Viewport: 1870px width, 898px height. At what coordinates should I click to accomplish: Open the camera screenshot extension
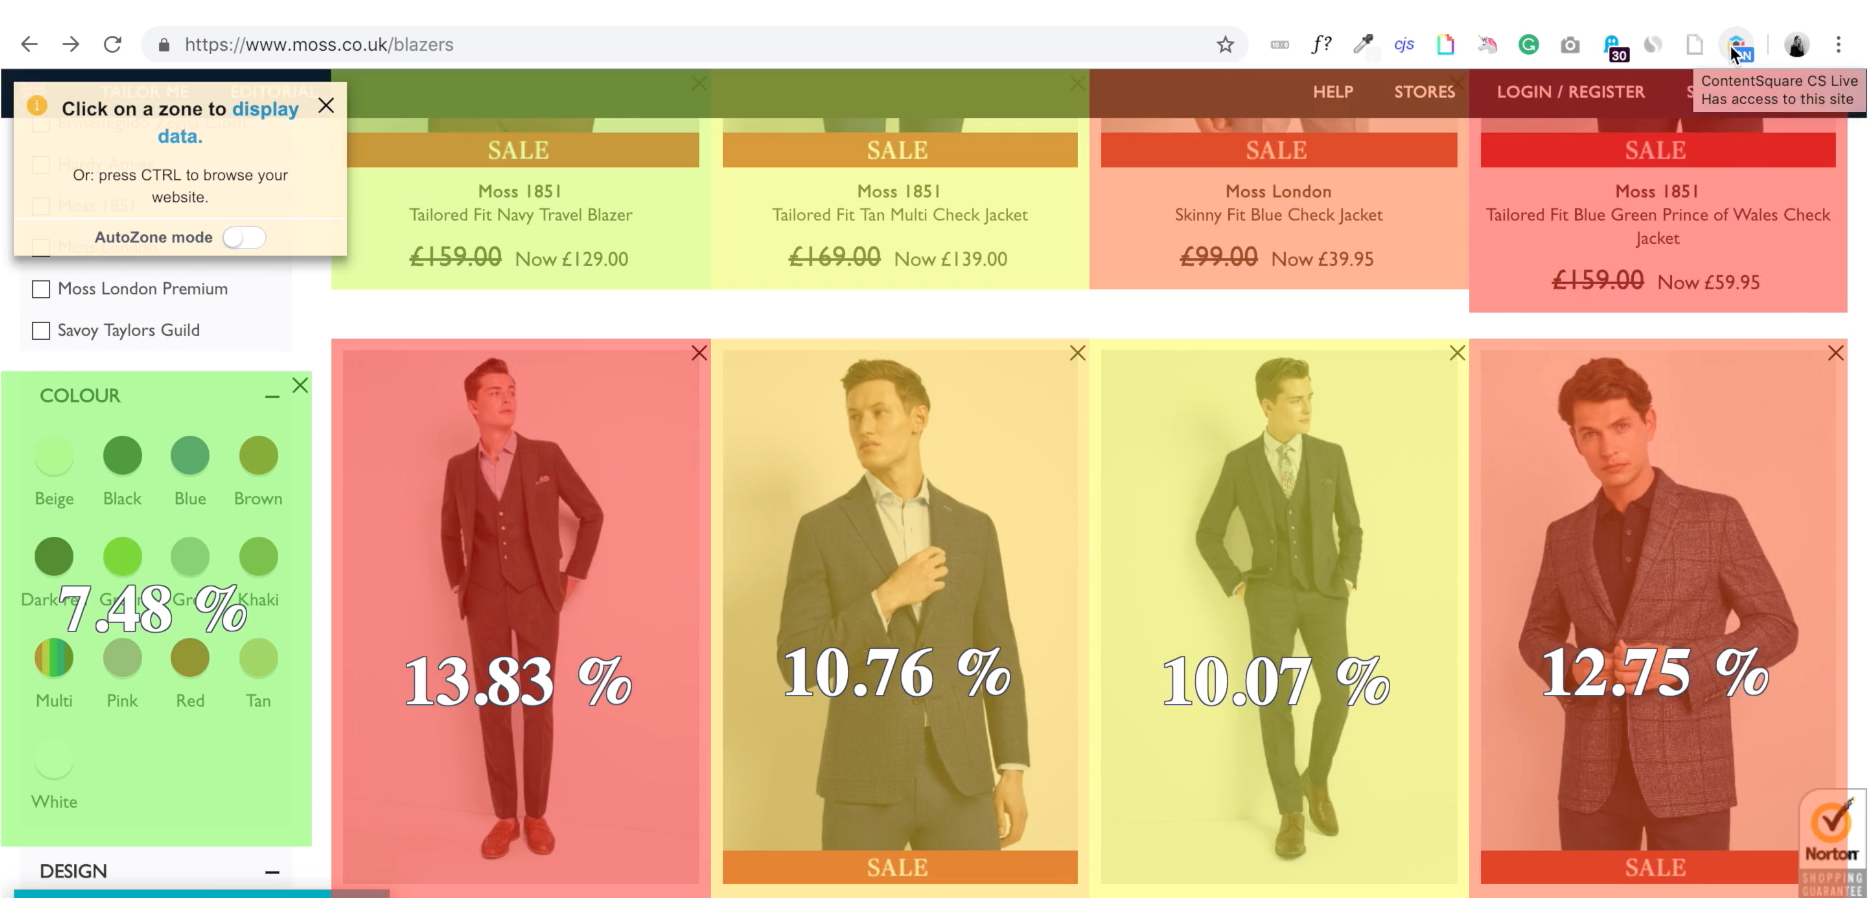(1570, 45)
